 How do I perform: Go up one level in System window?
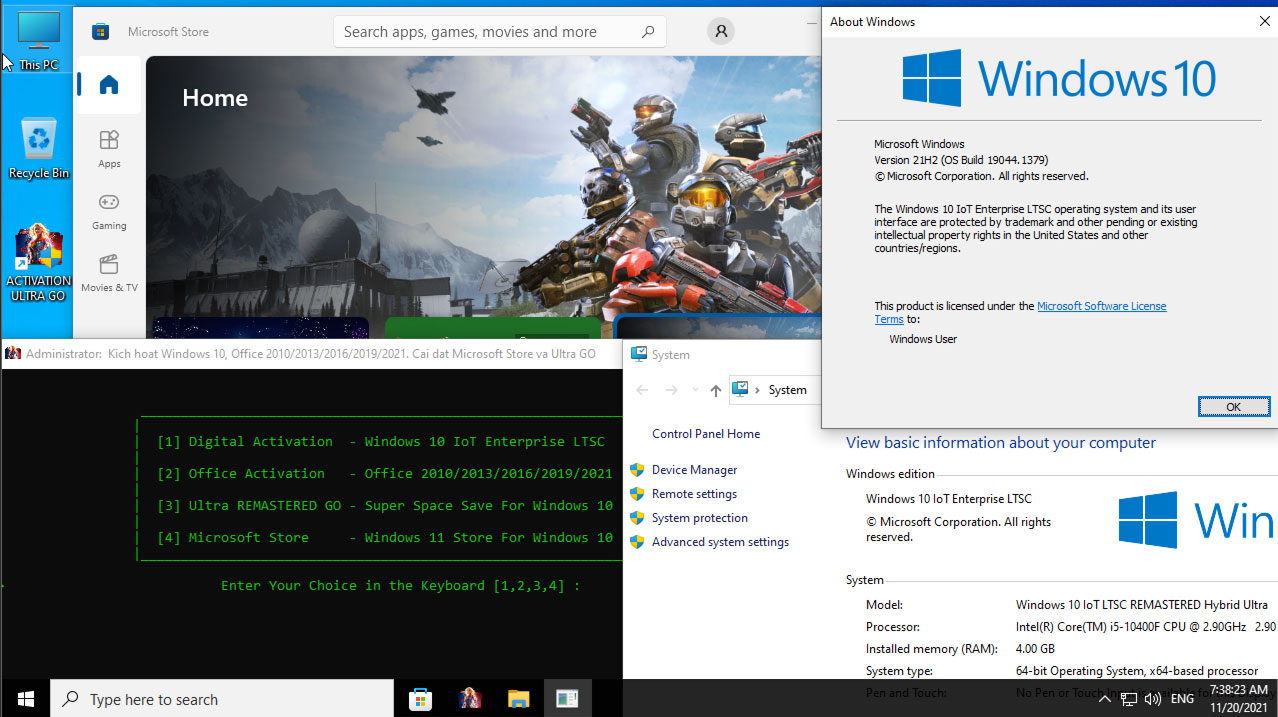click(x=715, y=390)
